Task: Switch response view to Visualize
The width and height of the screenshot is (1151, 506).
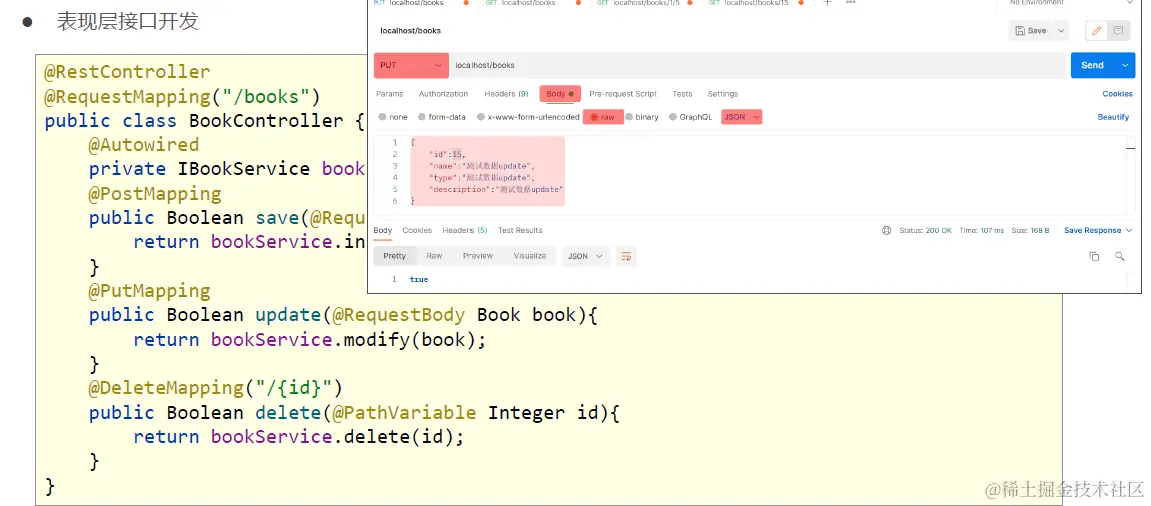Action: click(x=530, y=256)
